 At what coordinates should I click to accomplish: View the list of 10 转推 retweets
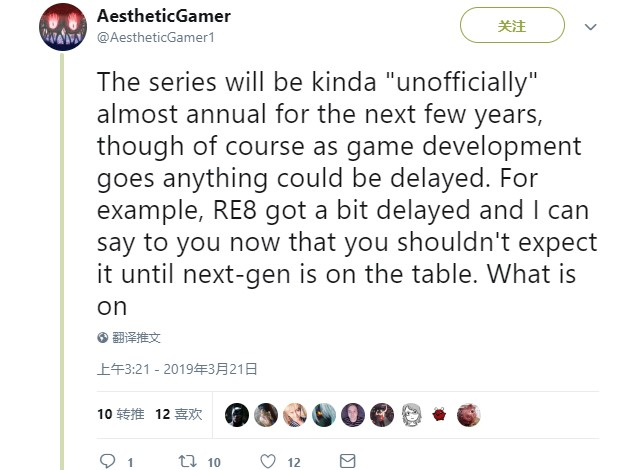click(x=120, y=413)
